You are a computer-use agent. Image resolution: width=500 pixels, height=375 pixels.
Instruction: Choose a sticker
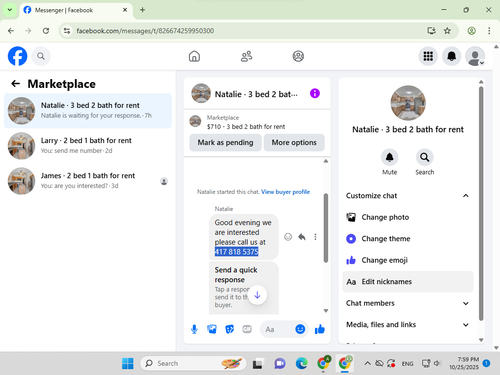[x=229, y=329]
